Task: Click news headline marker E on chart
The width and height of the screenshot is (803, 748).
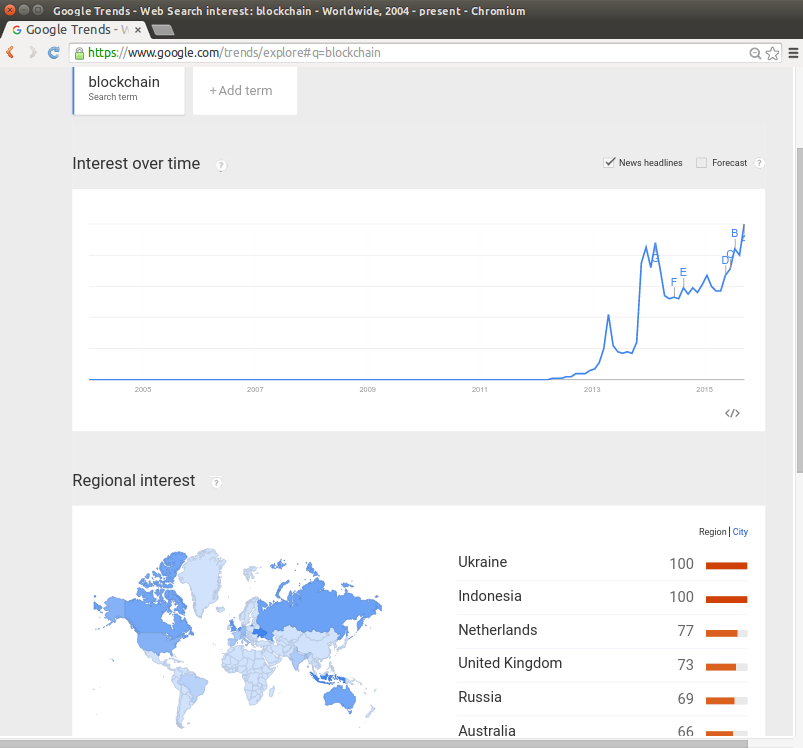Action: click(683, 272)
